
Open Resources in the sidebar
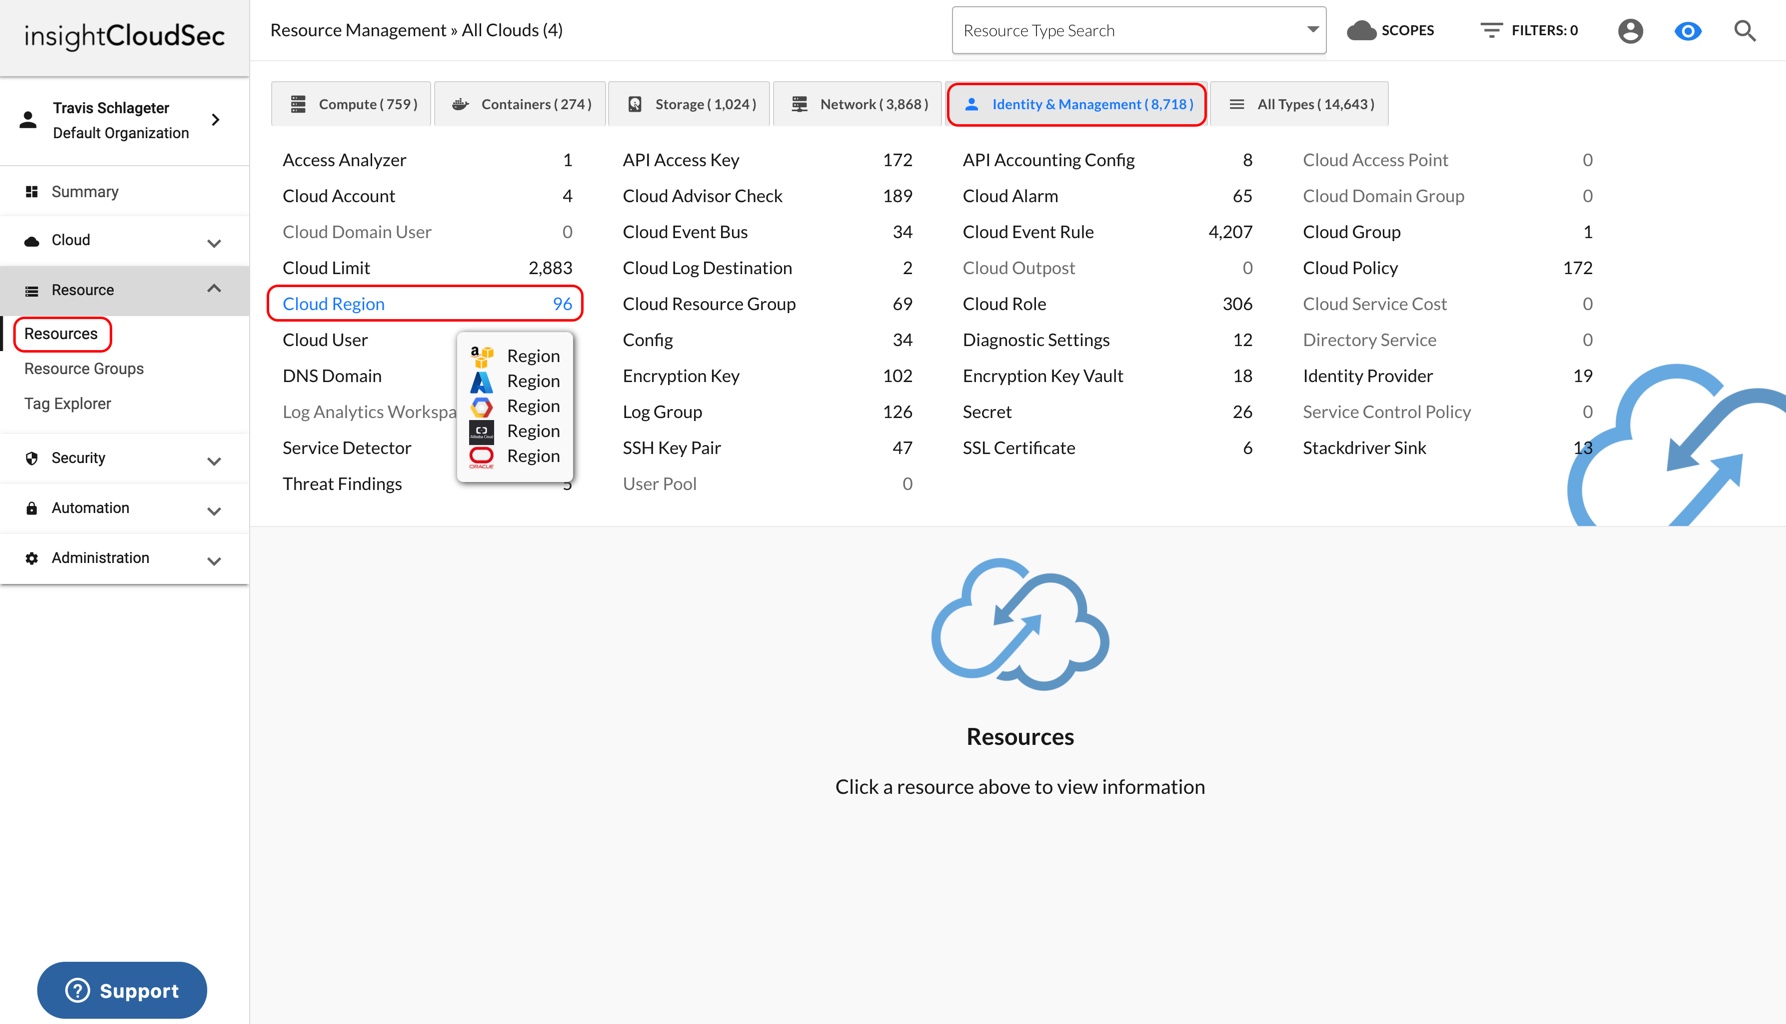click(x=61, y=334)
